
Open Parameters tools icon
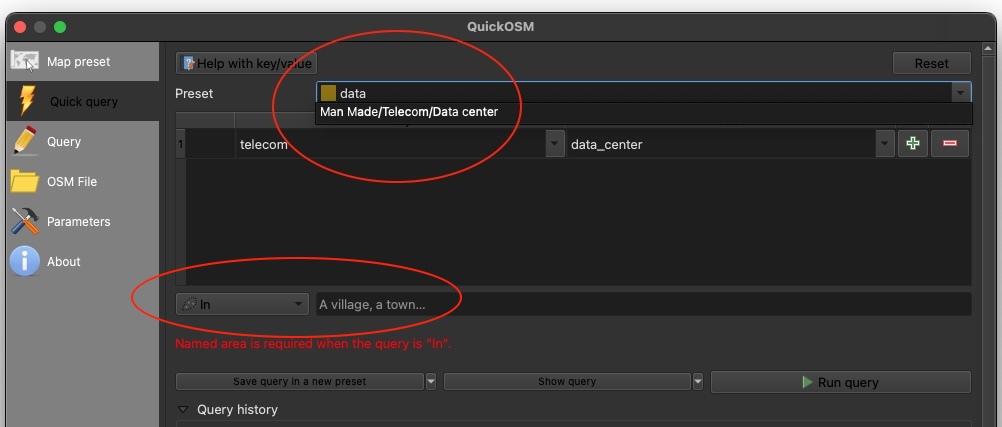pyautogui.click(x=25, y=221)
